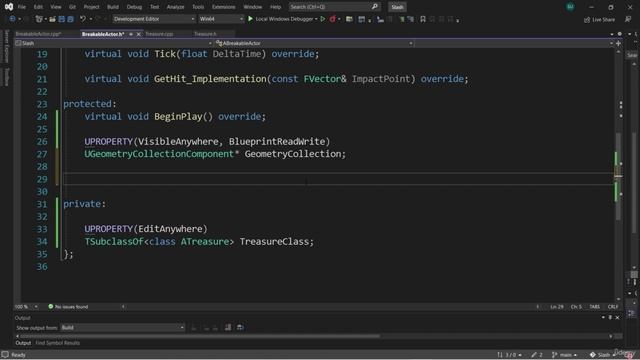Click the open file folder icon
Image resolution: width=640 pixels, height=360 pixels.
[x=52, y=19]
